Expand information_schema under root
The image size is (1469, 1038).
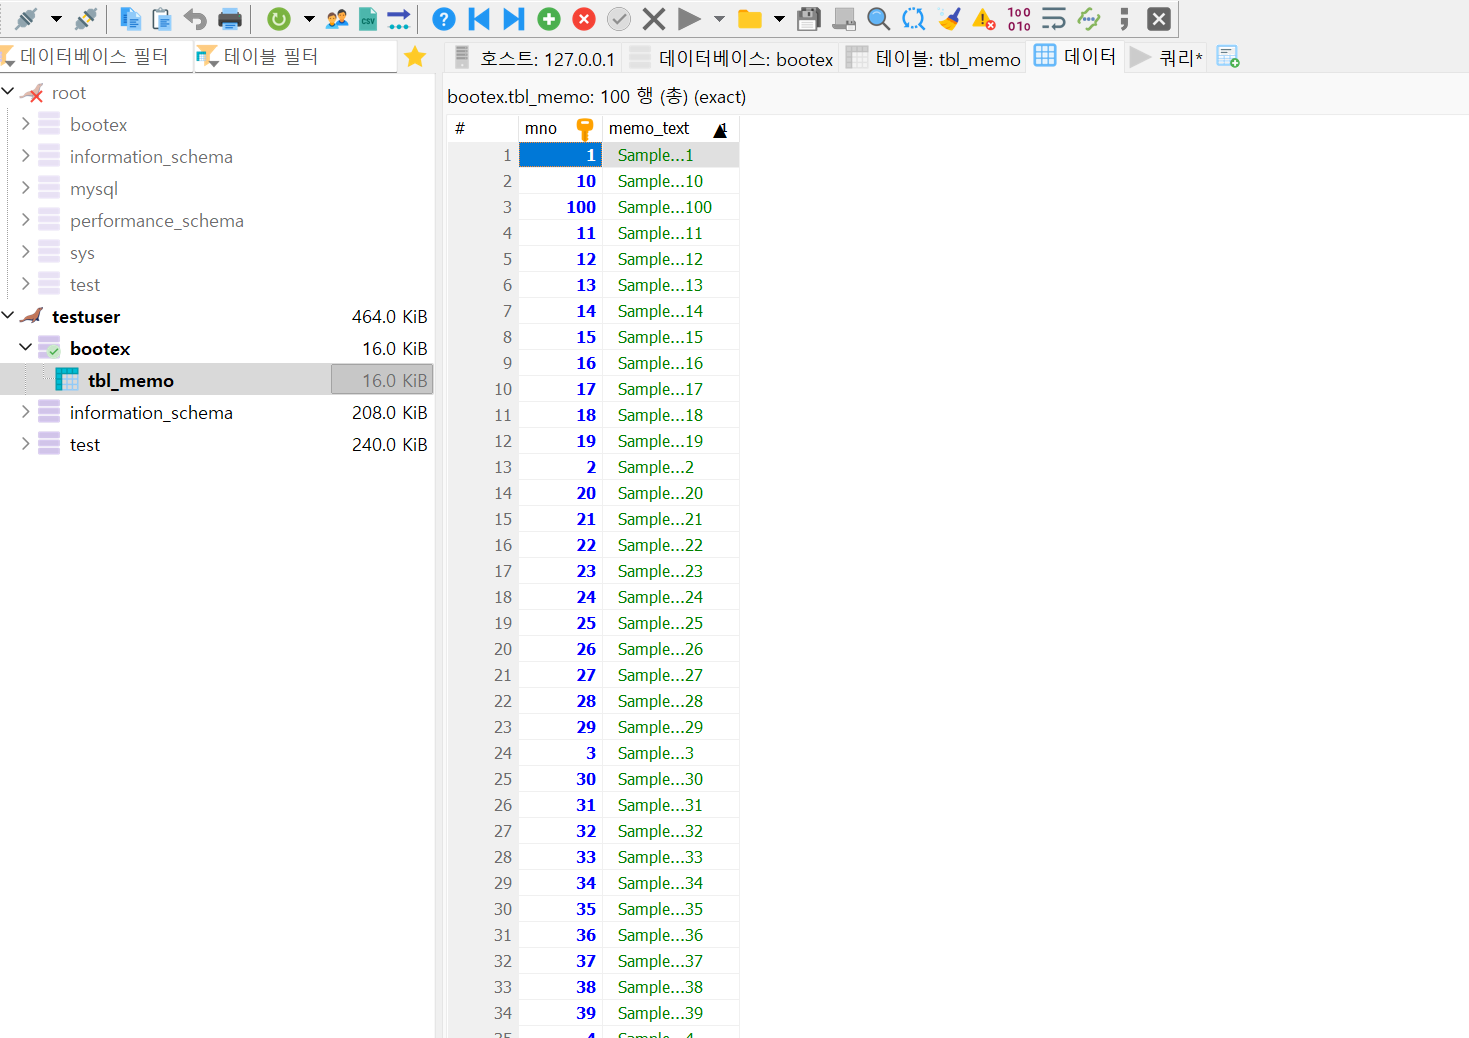tap(25, 155)
